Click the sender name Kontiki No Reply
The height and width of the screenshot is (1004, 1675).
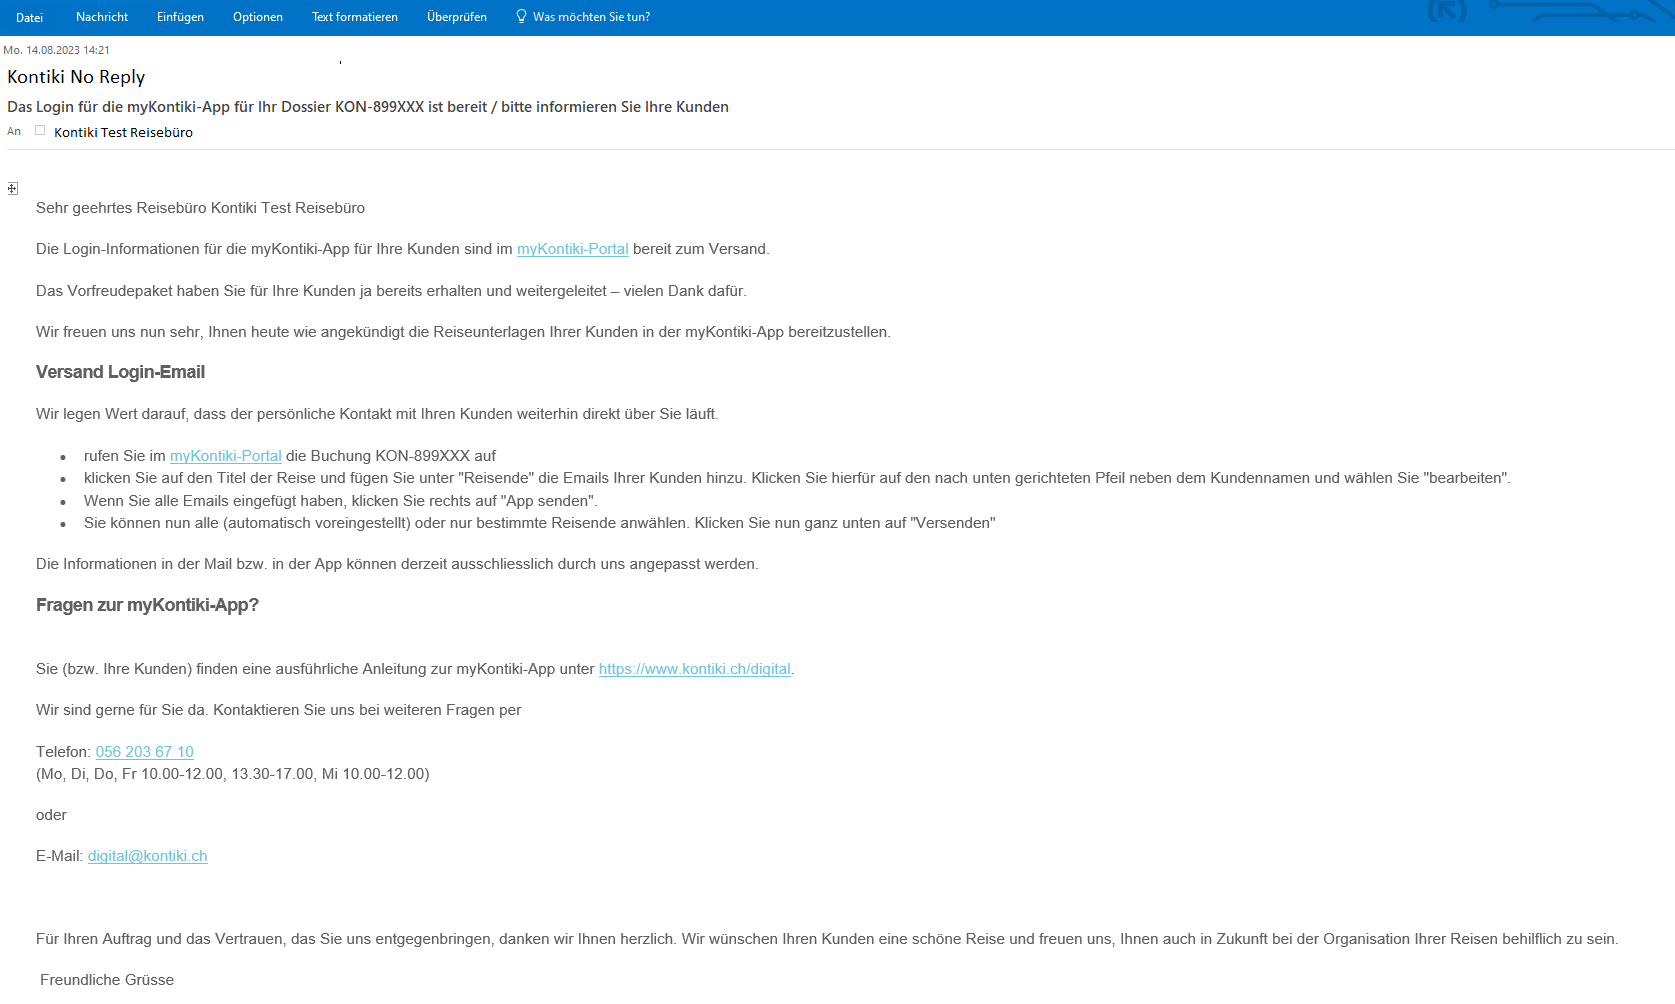point(76,77)
